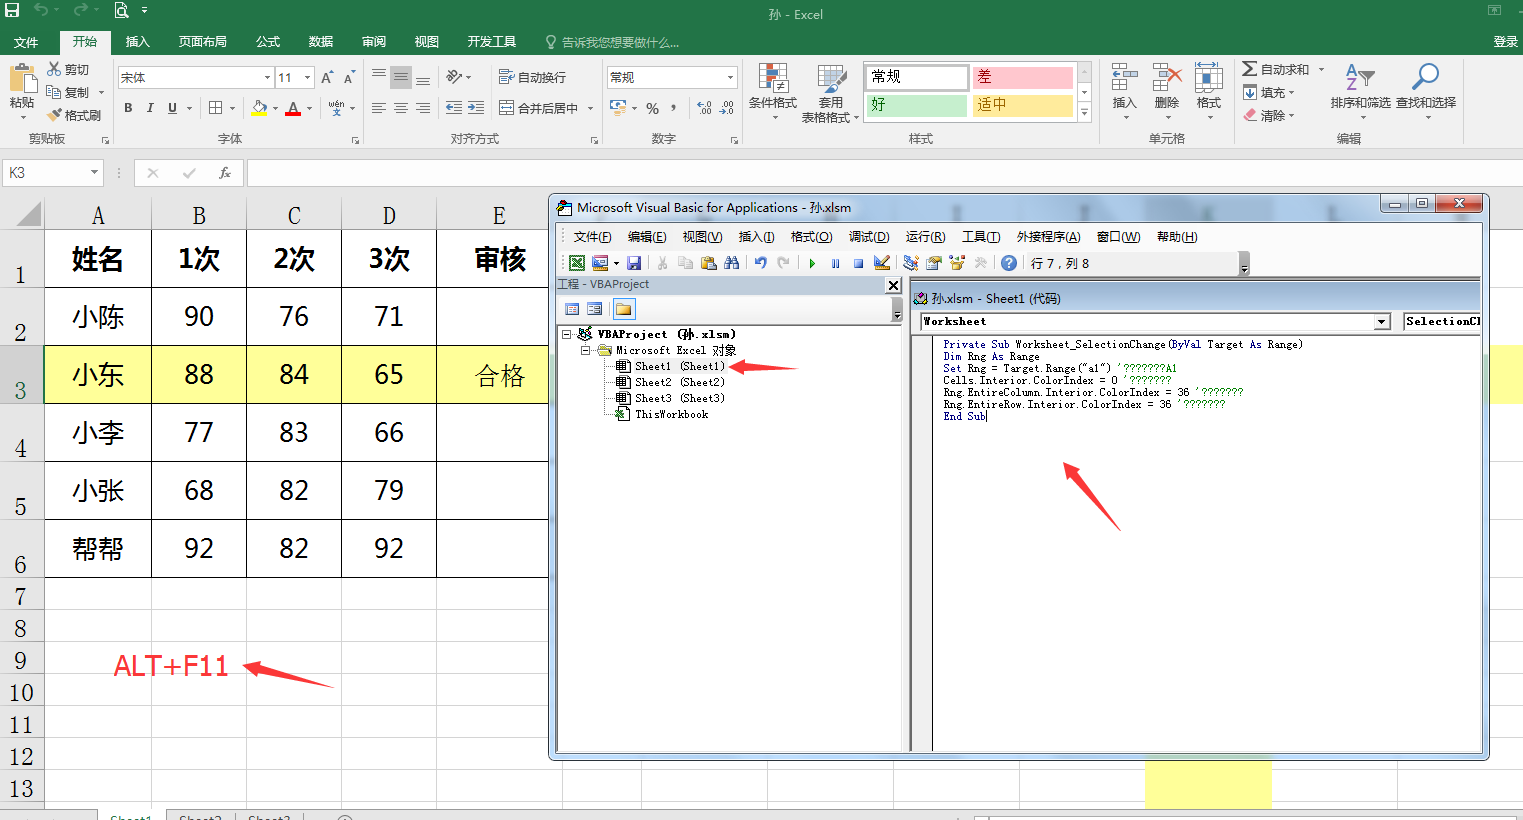Screen dimensions: 1523x820
Task: Open Properties Window icon in VBA toolbar
Action: coord(934,263)
